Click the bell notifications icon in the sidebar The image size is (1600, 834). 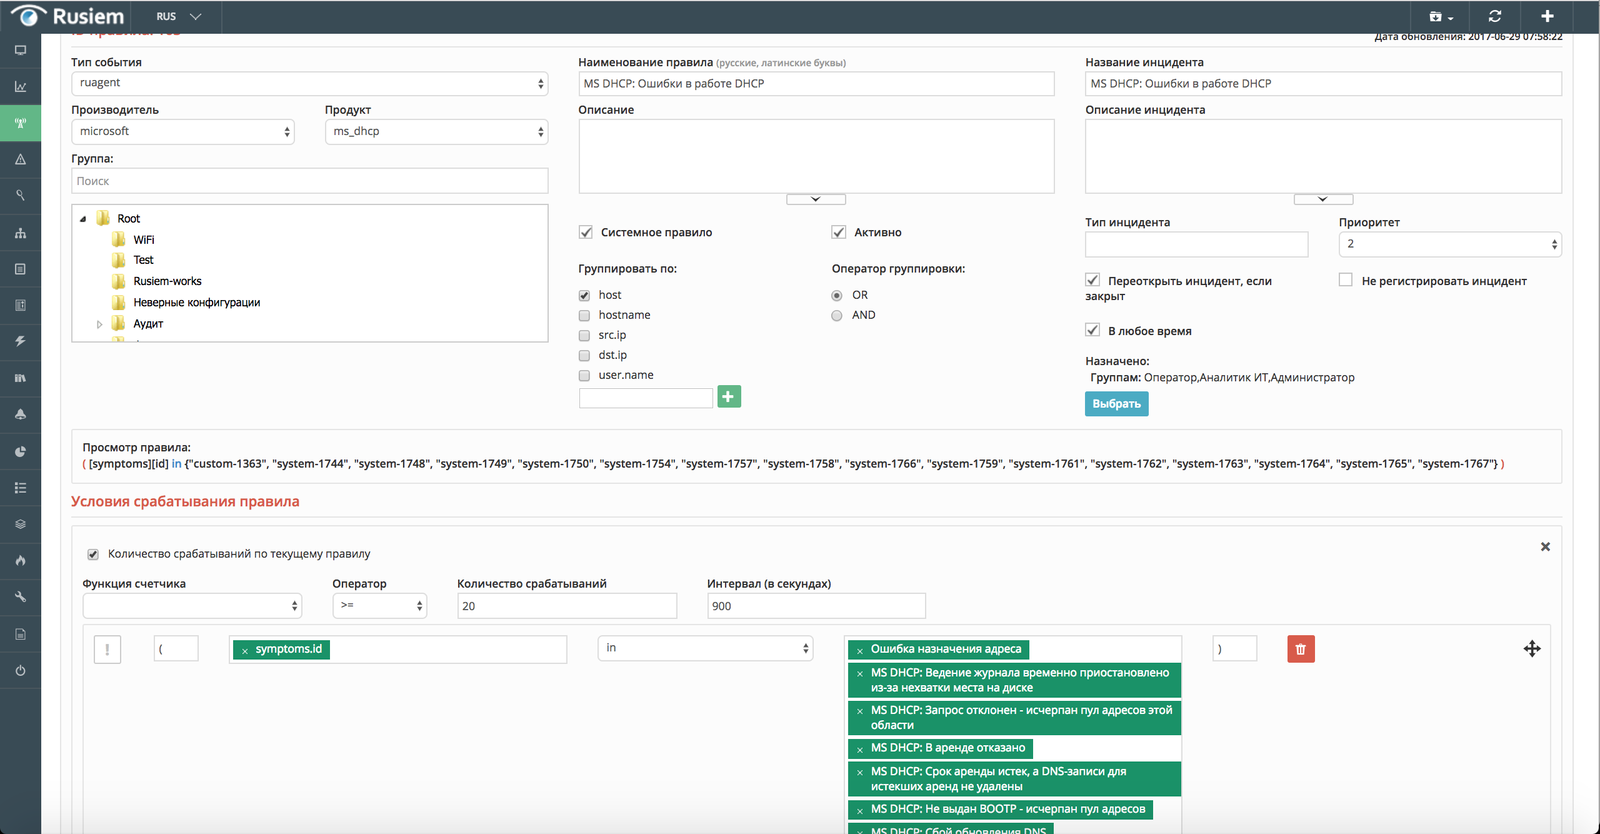coord(20,414)
